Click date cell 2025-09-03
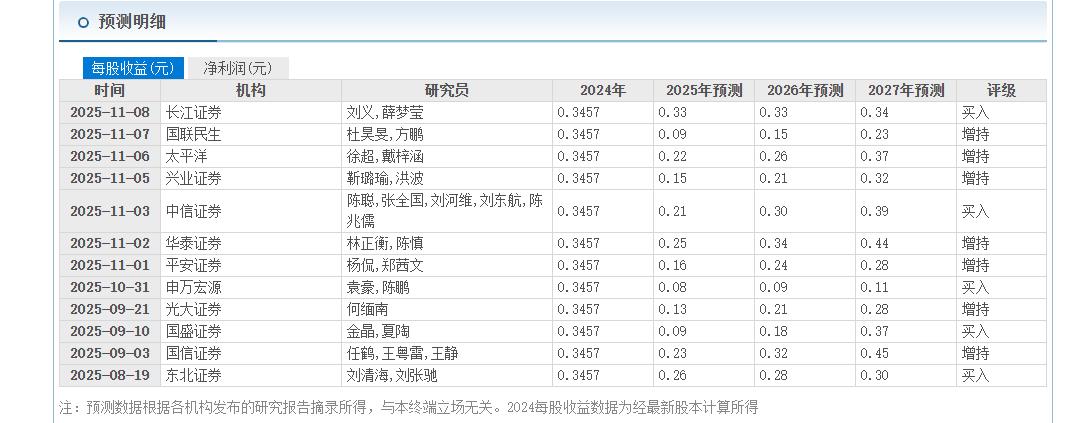 110,354
